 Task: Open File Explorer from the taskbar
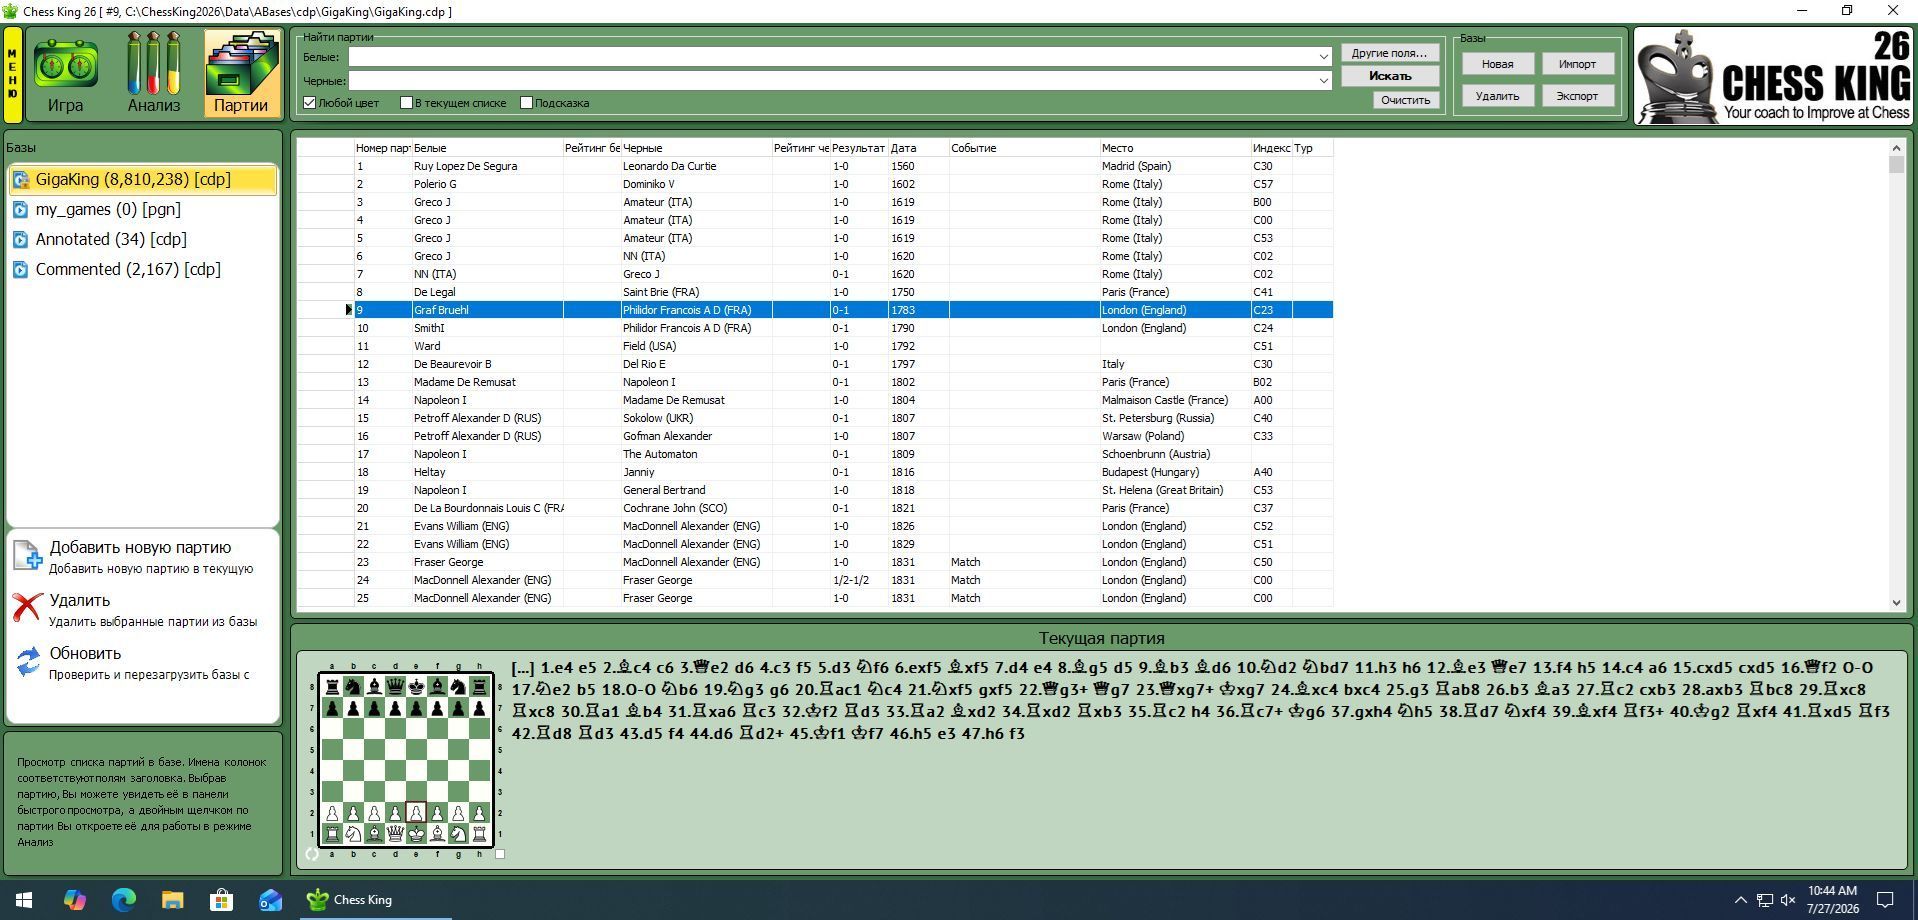pyautogui.click(x=172, y=900)
